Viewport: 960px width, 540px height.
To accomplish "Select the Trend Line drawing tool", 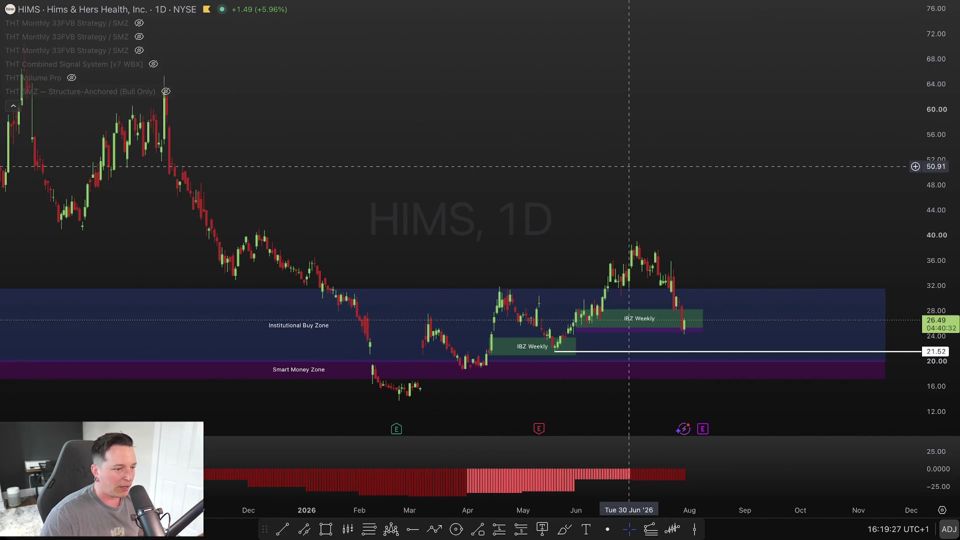I will click(x=282, y=529).
